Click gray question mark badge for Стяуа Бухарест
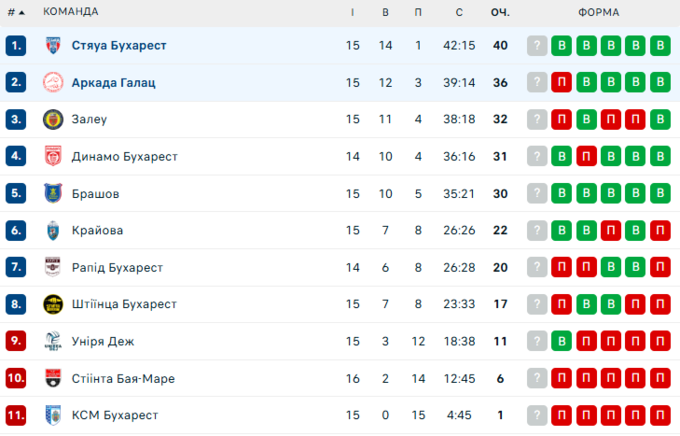Viewport: 680px width, 436px height. 538,46
